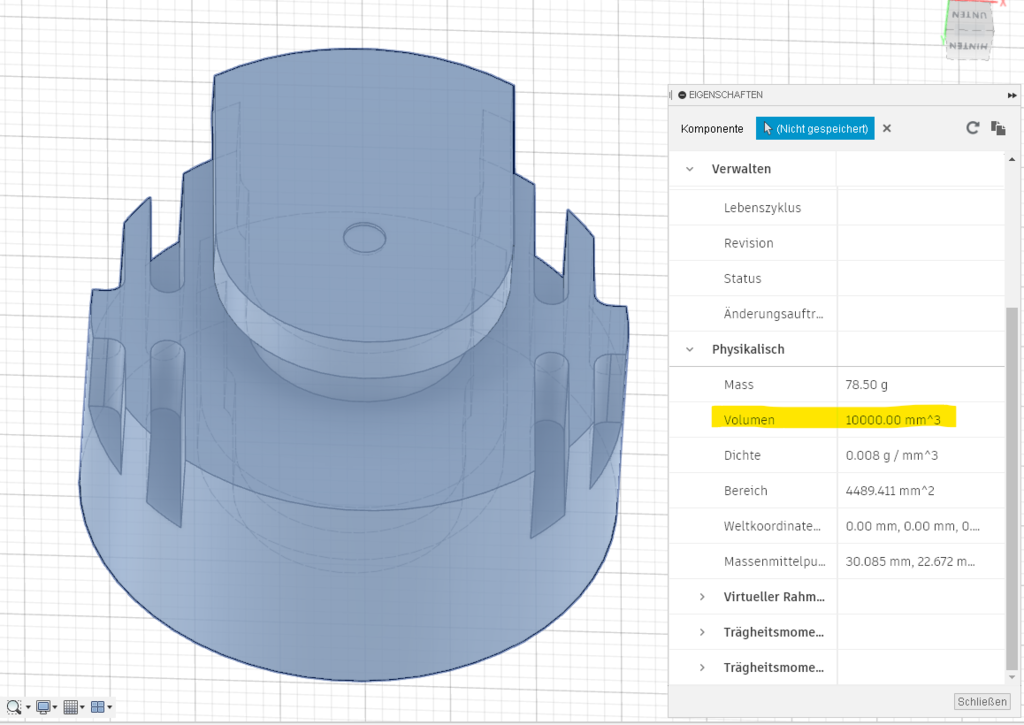Open the display settings monitor icon
This screenshot has height=725, width=1024.
pos(43,707)
